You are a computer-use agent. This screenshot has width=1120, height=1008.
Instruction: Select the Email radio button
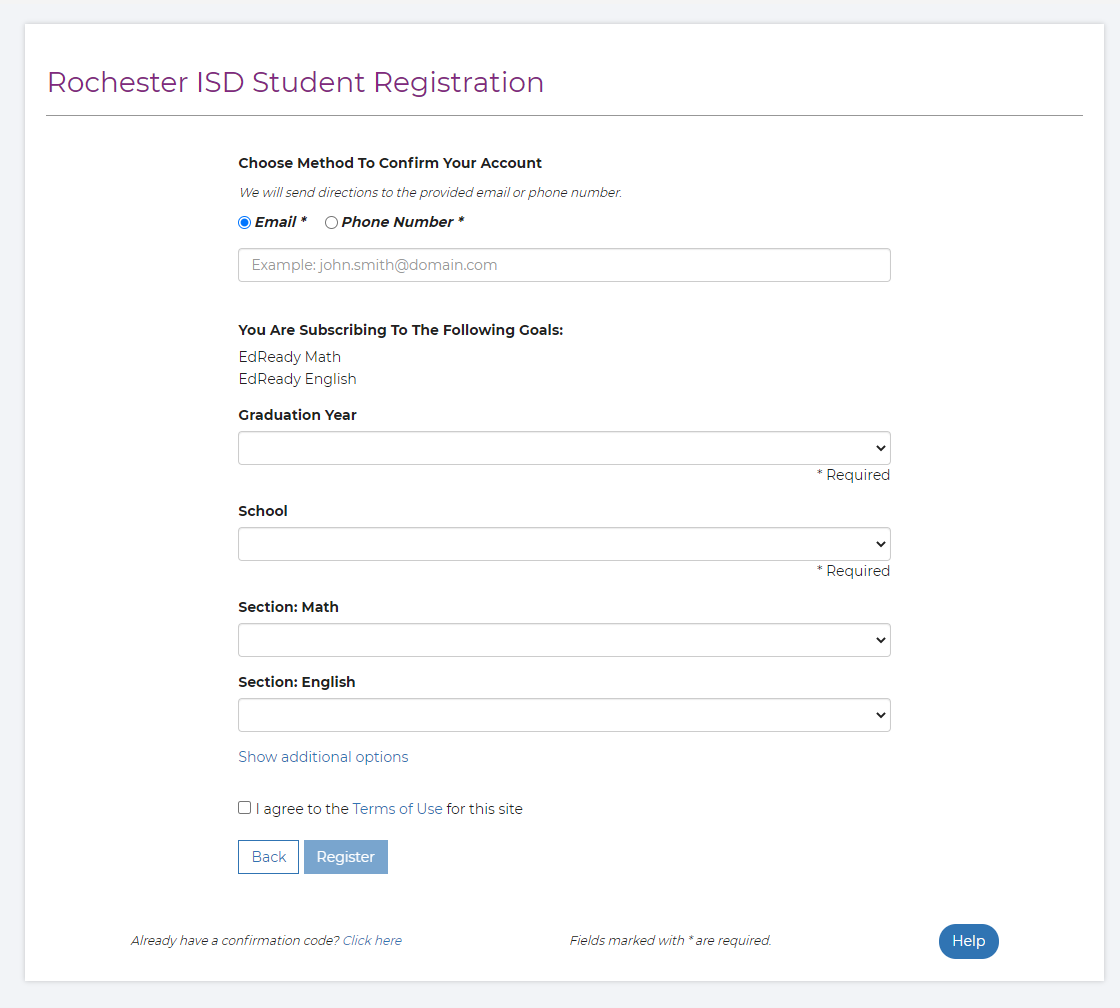point(244,222)
